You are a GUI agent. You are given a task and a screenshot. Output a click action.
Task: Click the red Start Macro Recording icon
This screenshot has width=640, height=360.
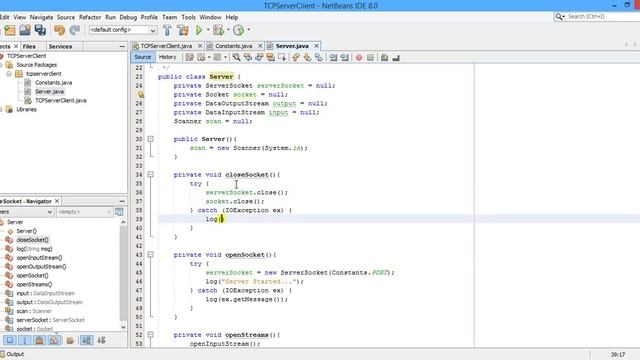(359, 58)
